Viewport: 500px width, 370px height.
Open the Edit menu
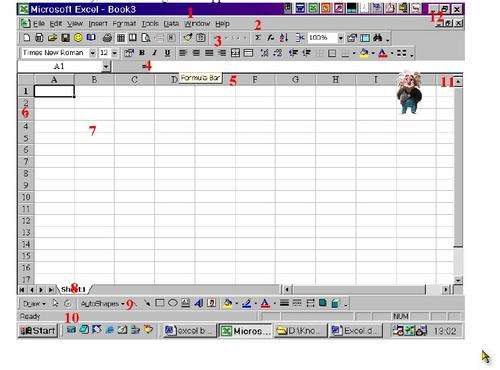coord(56,24)
